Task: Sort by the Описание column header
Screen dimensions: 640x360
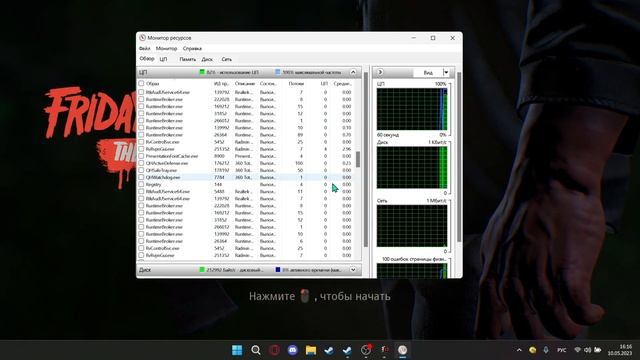Action: click(245, 83)
